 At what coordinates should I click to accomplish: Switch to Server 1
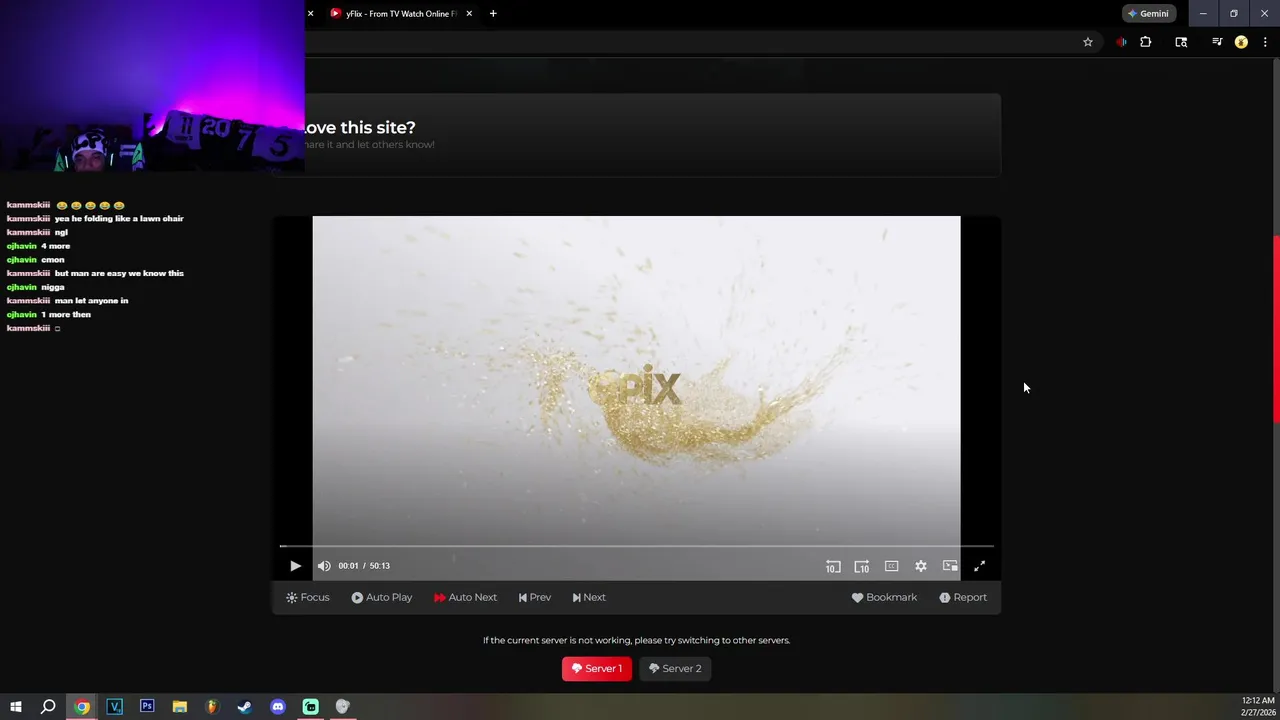point(597,669)
